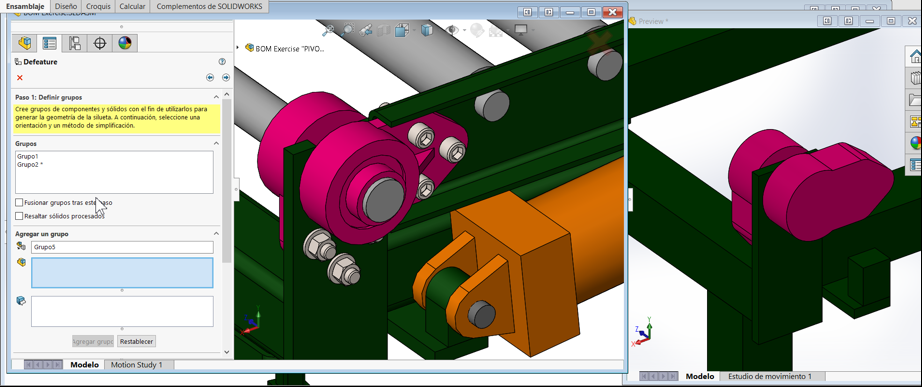Open the PropertyManager tab icon
Screen dimensions: 922x387
49,43
